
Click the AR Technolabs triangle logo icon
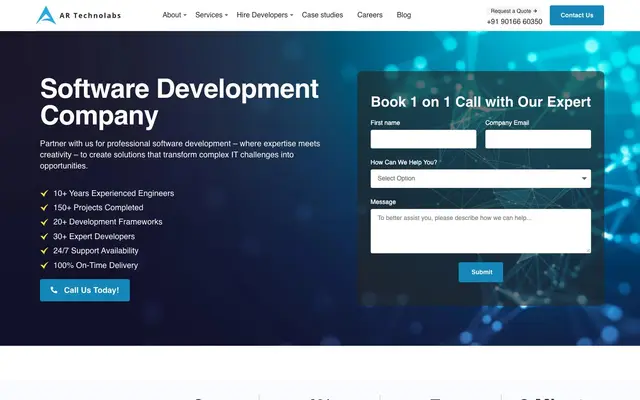tap(46, 15)
